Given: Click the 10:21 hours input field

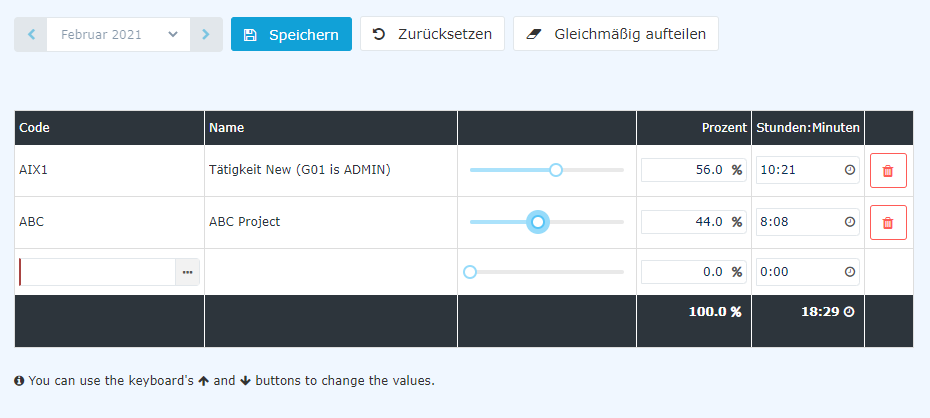Looking at the screenshot, I should coord(807,170).
